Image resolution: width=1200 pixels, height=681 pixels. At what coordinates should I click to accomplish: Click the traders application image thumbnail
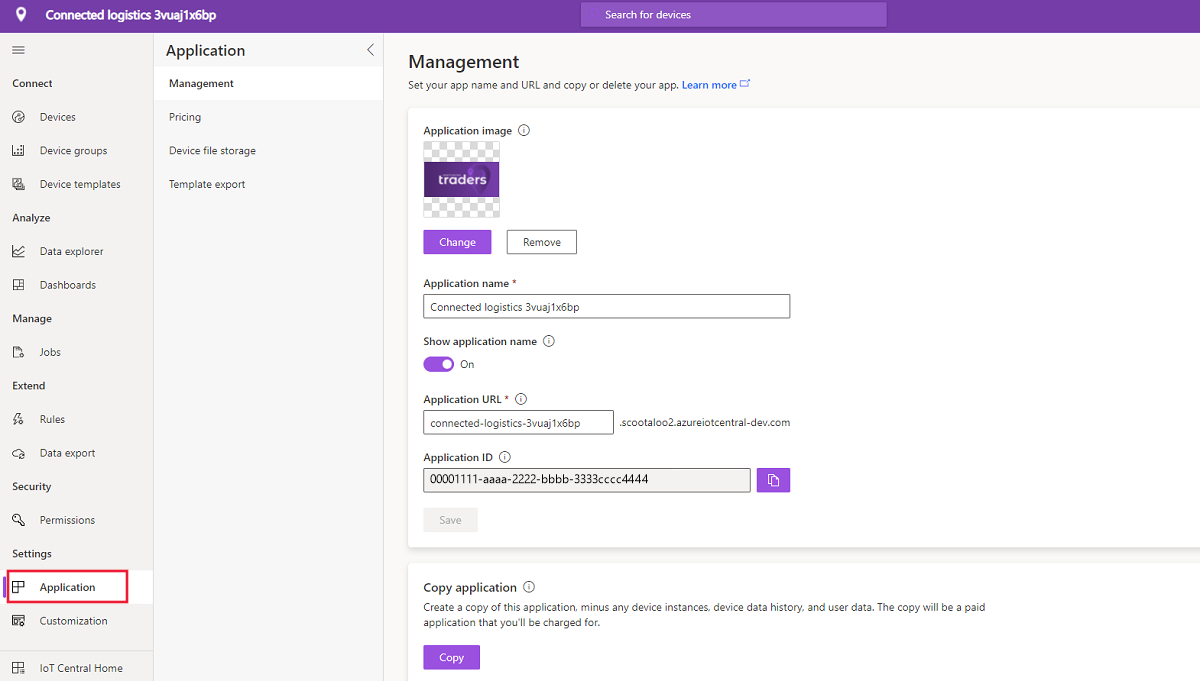click(x=461, y=180)
